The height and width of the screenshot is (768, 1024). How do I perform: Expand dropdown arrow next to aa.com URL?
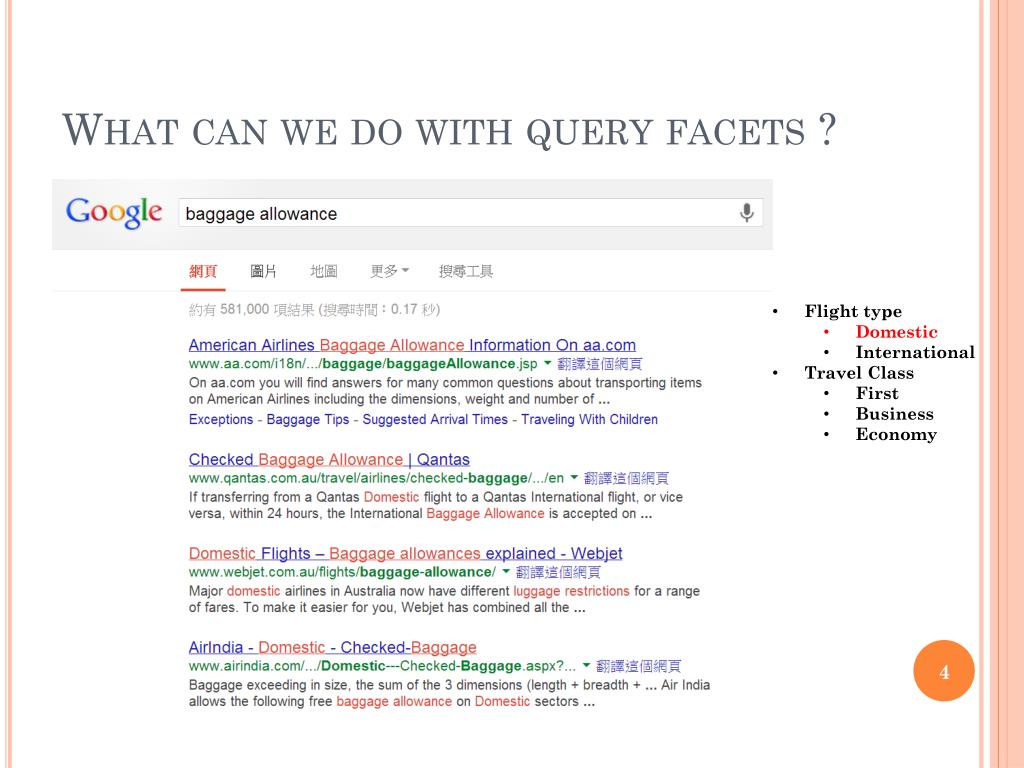coord(548,363)
